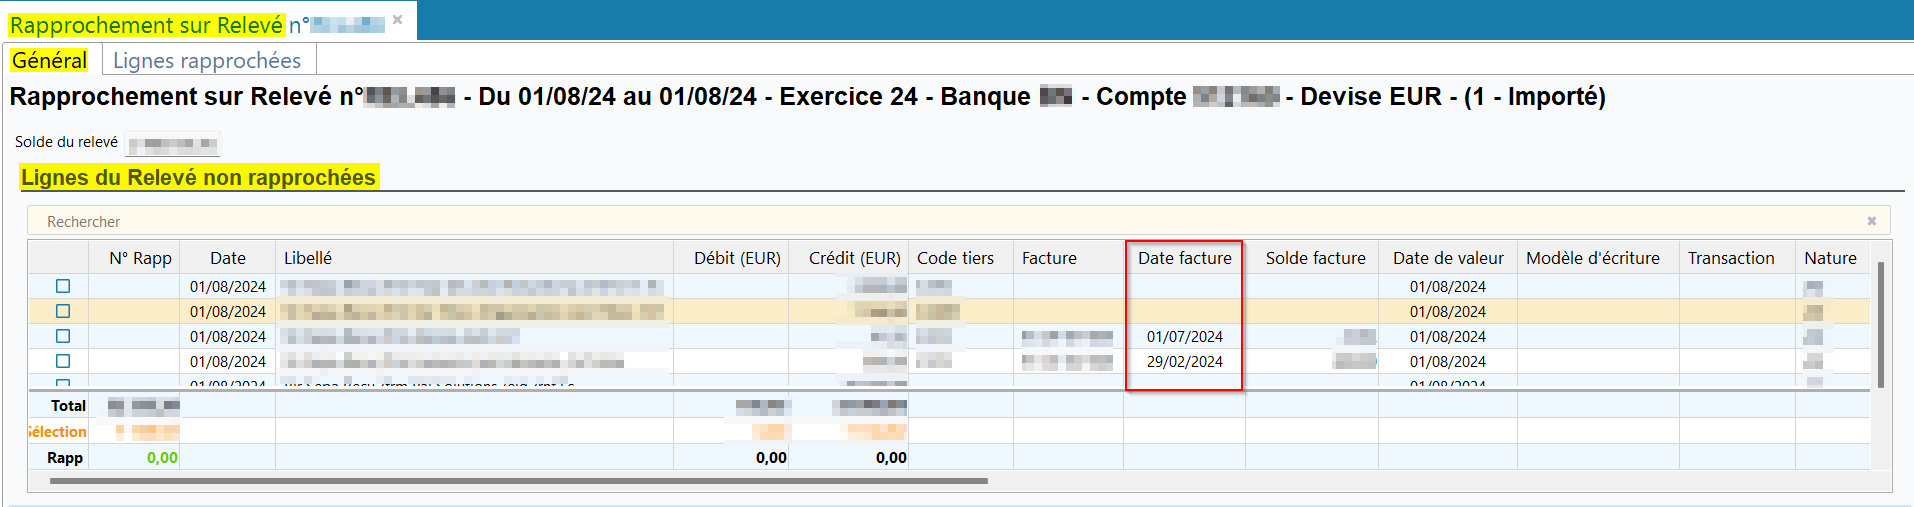
Task: Sort by the Libellé column header
Action: tap(308, 258)
